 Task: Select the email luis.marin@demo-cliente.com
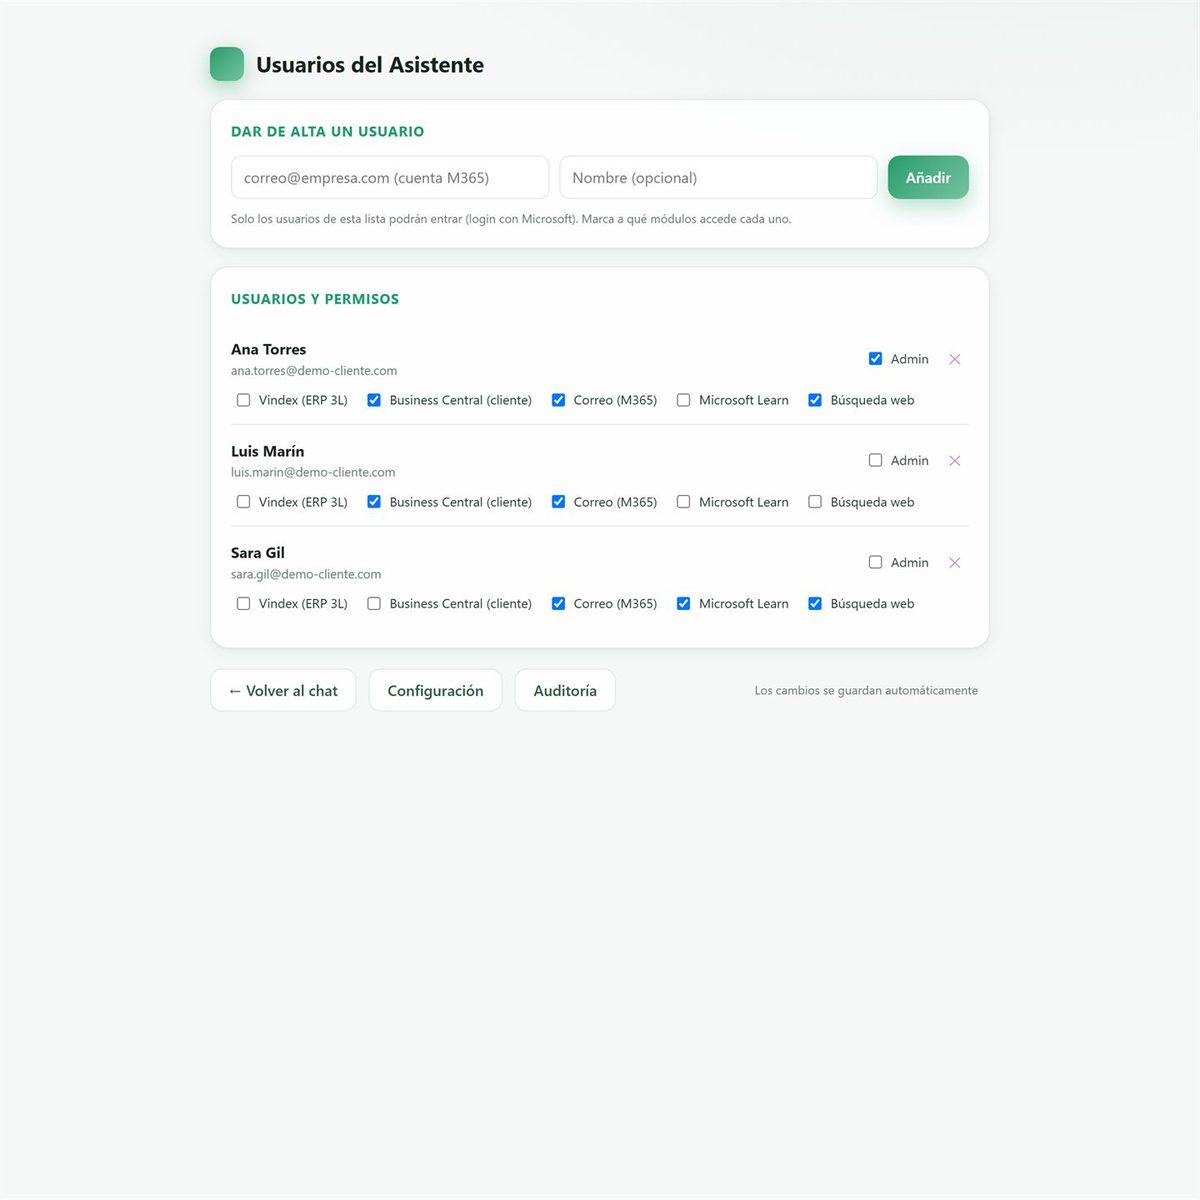[313, 473]
